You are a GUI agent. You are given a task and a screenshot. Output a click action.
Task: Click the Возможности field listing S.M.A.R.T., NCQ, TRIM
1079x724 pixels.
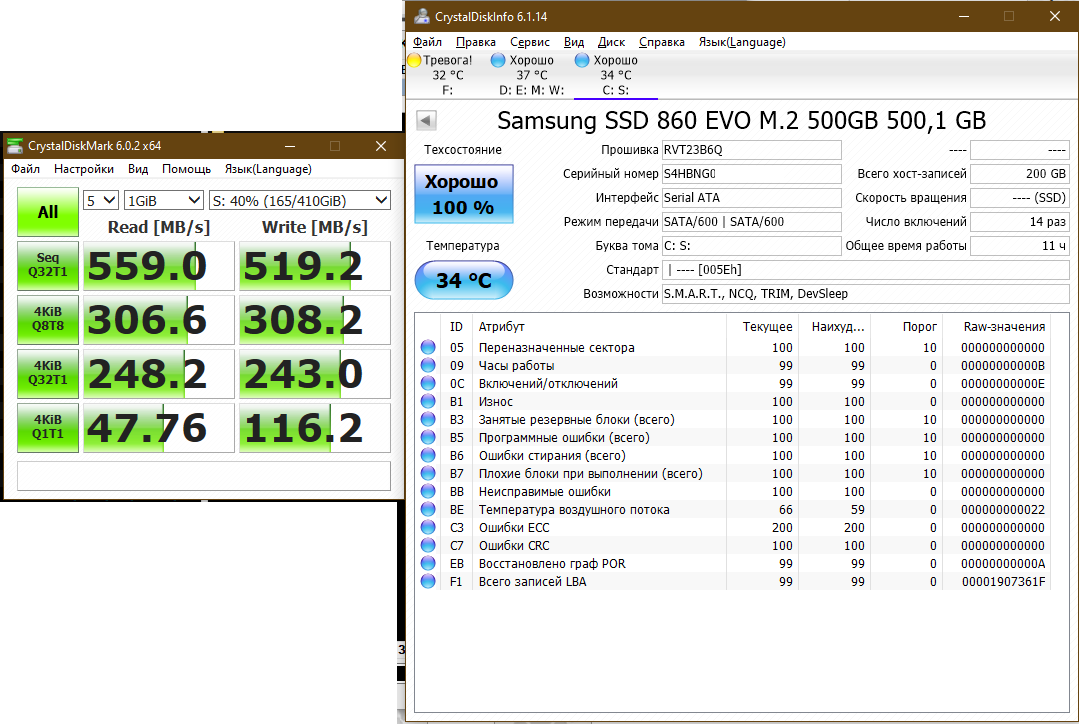coord(866,294)
